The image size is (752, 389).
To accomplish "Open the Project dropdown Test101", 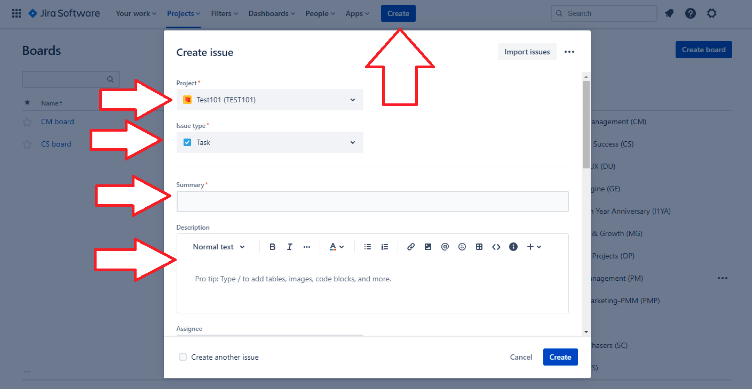I will tap(270, 100).
